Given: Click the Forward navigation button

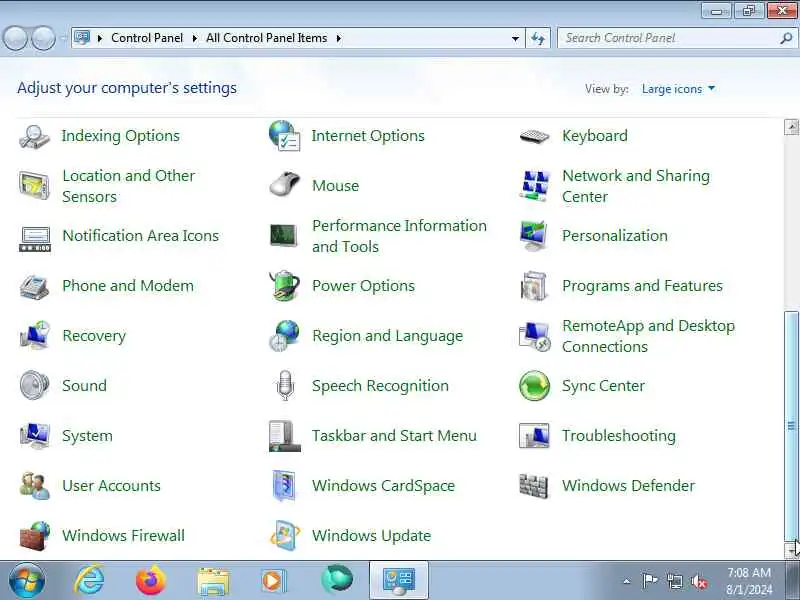Looking at the screenshot, I should 44,38.
